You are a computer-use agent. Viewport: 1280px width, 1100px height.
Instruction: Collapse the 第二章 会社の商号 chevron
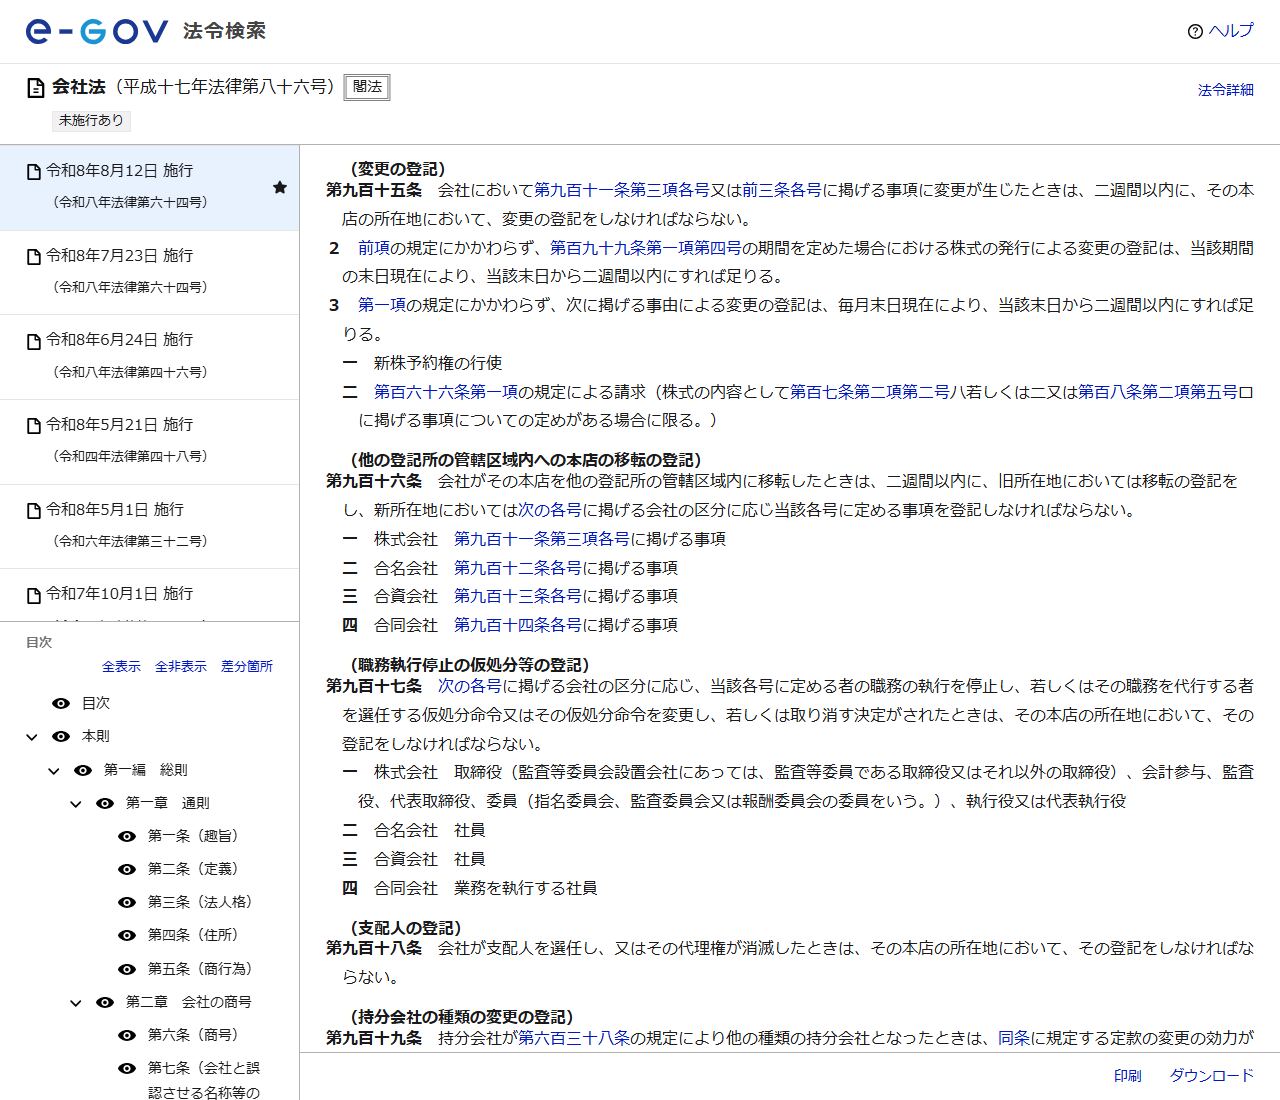click(x=76, y=1002)
